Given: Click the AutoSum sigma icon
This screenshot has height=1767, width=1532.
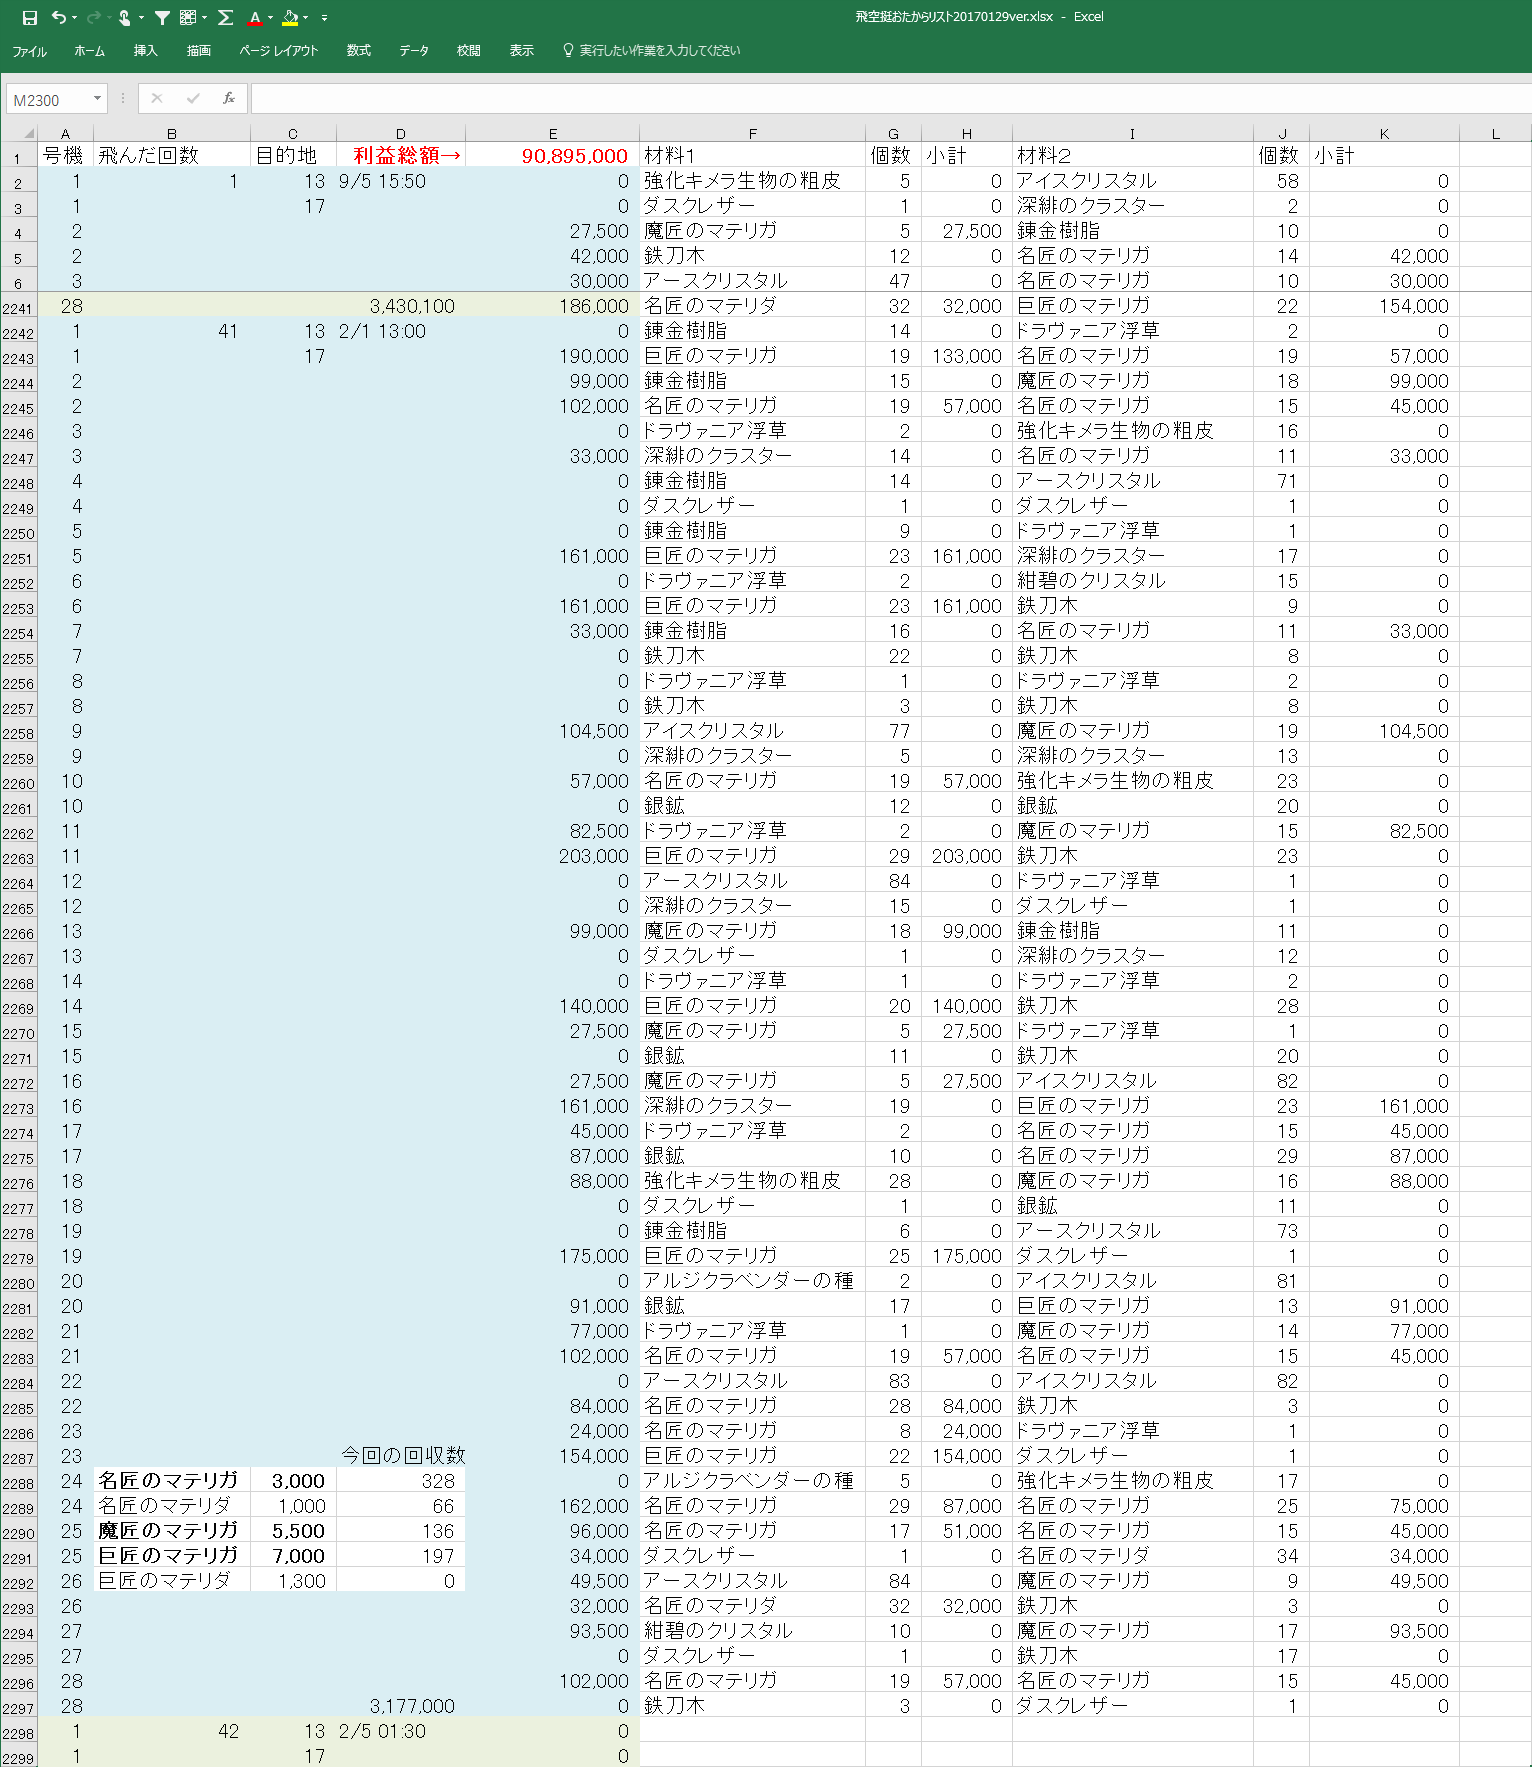Looking at the screenshot, I should coord(226,18).
